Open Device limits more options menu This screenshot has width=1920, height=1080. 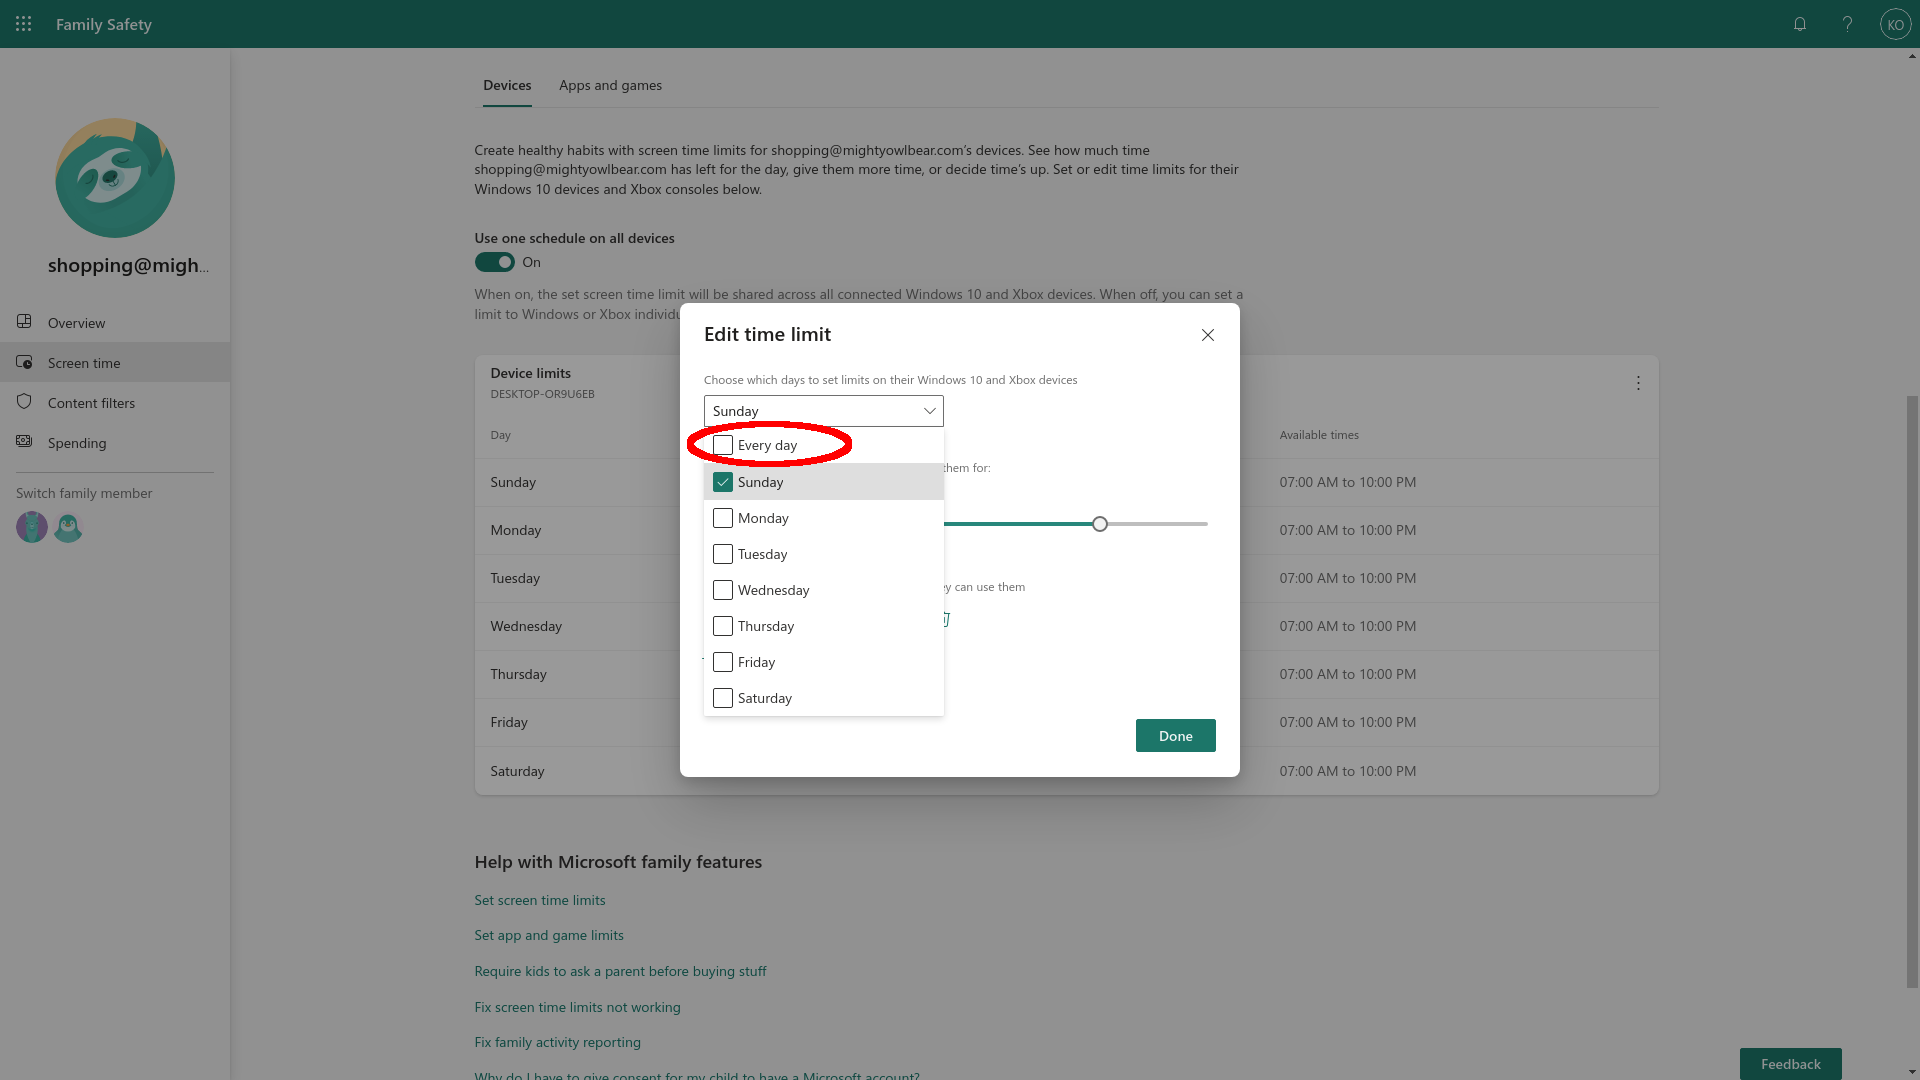tap(1638, 384)
